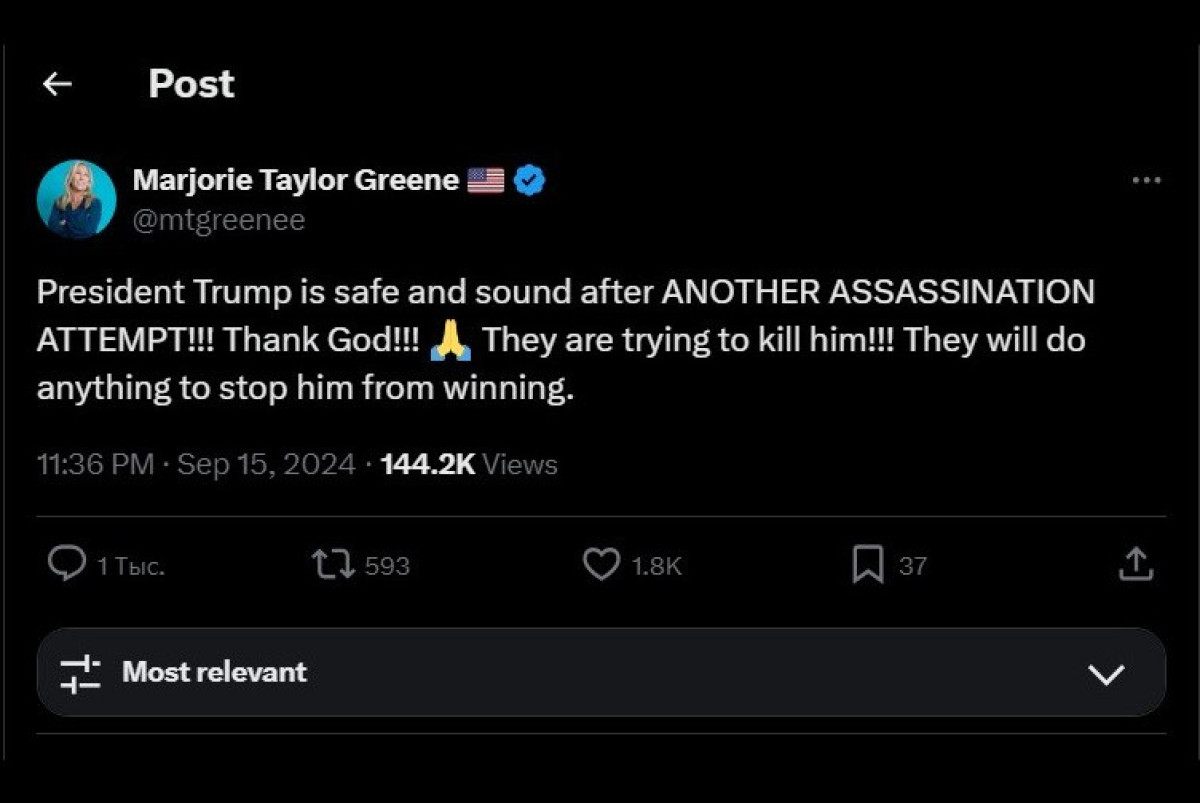The width and height of the screenshot is (1200, 803).
Task: Click the 1.8K likes count
Action: (657, 566)
